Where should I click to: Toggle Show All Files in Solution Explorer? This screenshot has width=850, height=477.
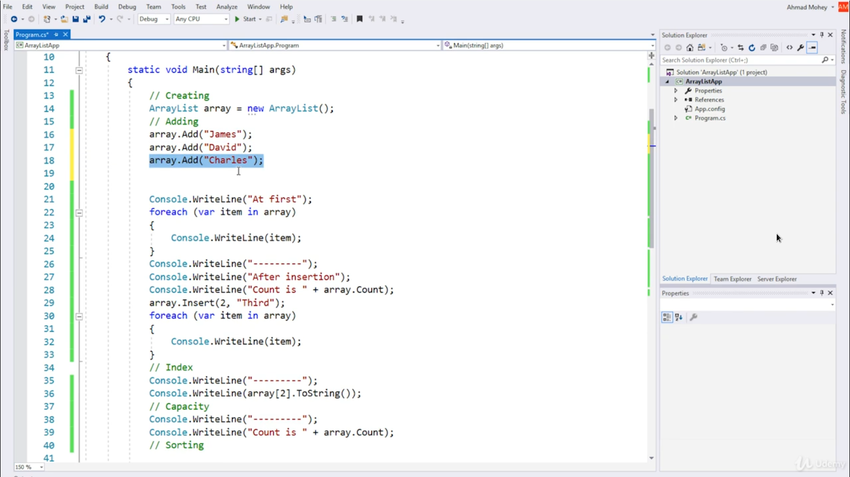[774, 48]
